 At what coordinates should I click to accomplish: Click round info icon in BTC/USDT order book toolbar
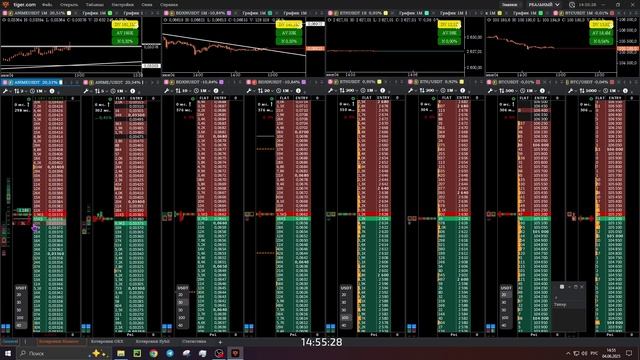[x=625, y=91]
